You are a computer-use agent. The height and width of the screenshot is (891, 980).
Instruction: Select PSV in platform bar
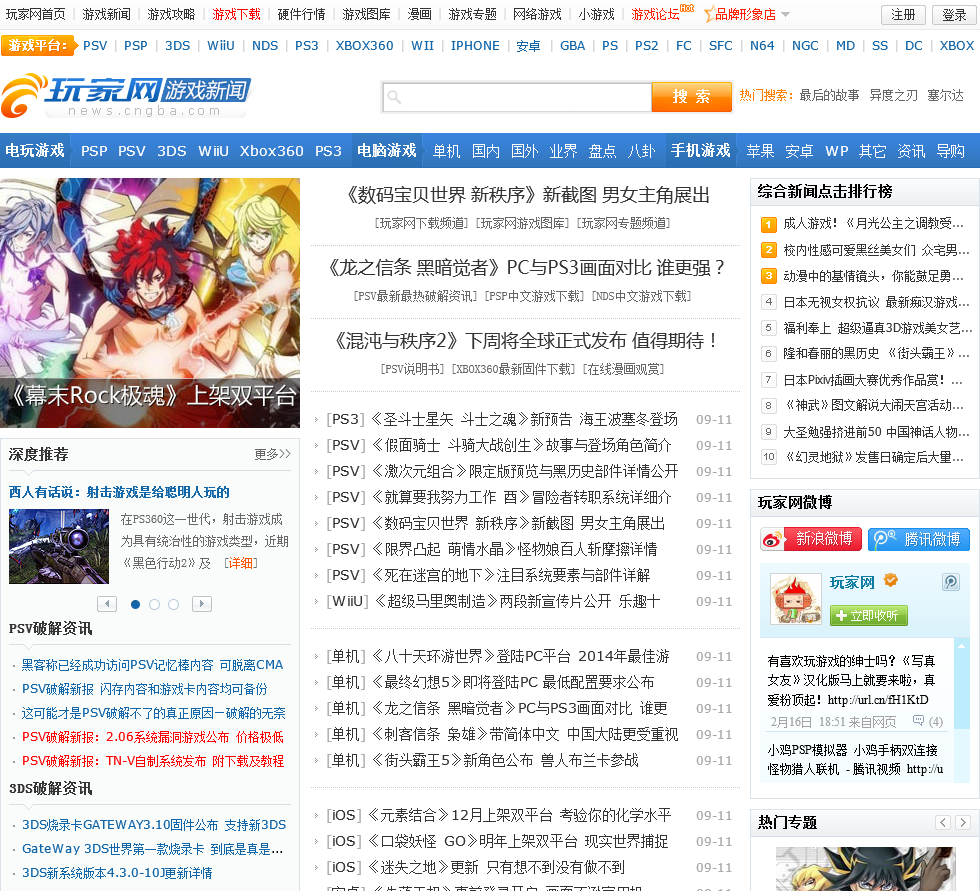coord(95,46)
